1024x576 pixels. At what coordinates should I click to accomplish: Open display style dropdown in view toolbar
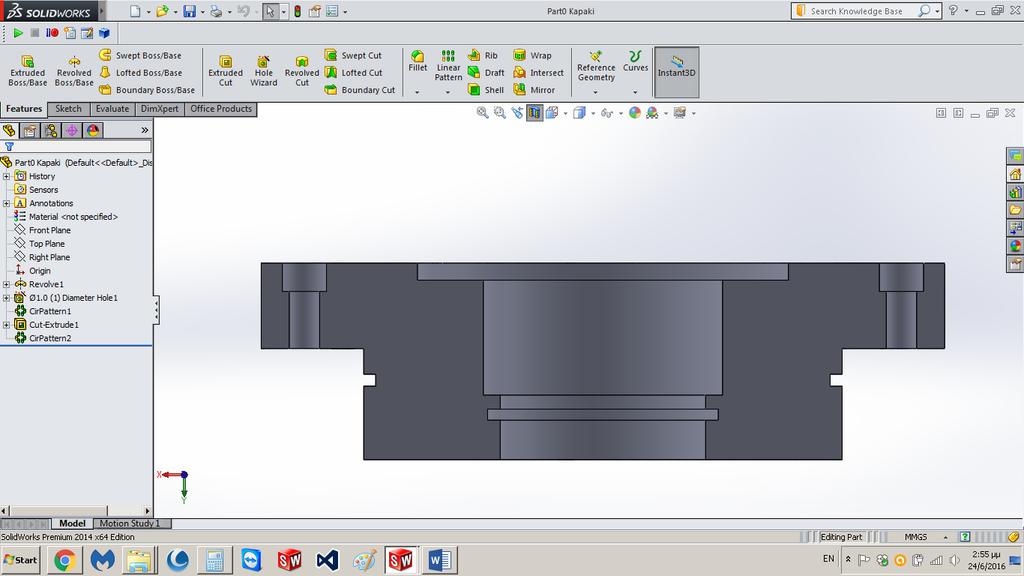pos(593,113)
